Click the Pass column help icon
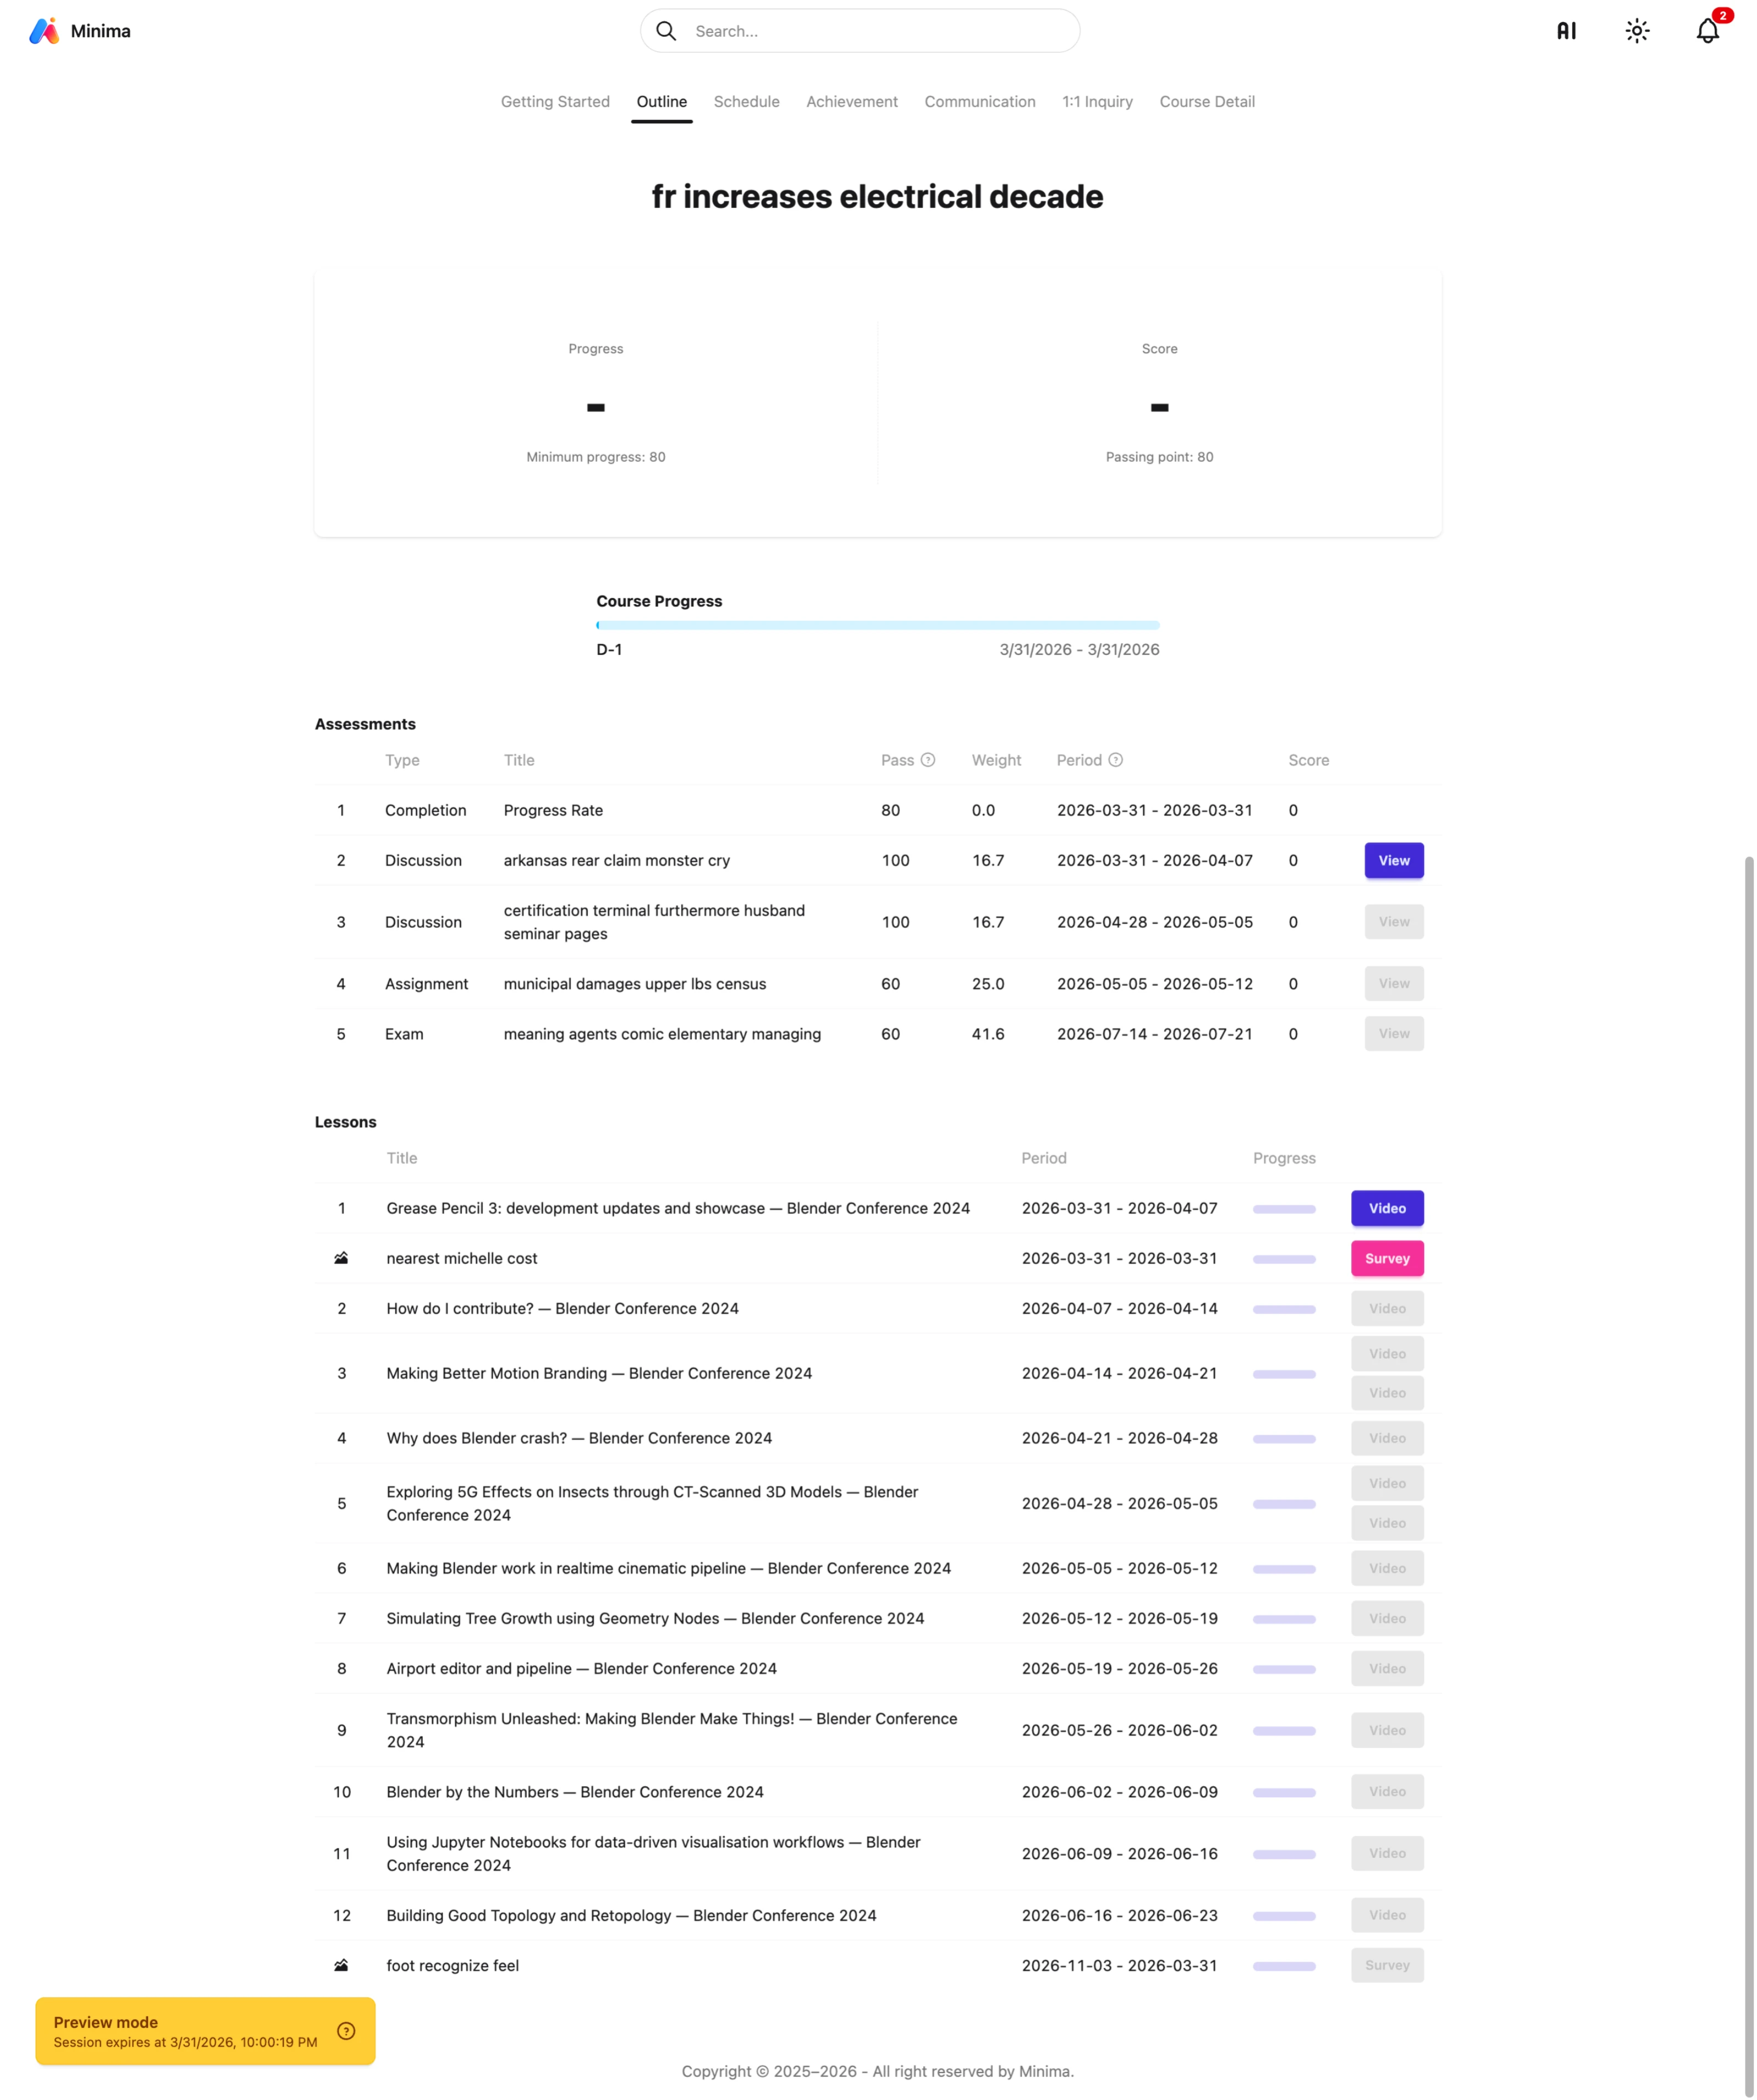 [x=928, y=760]
